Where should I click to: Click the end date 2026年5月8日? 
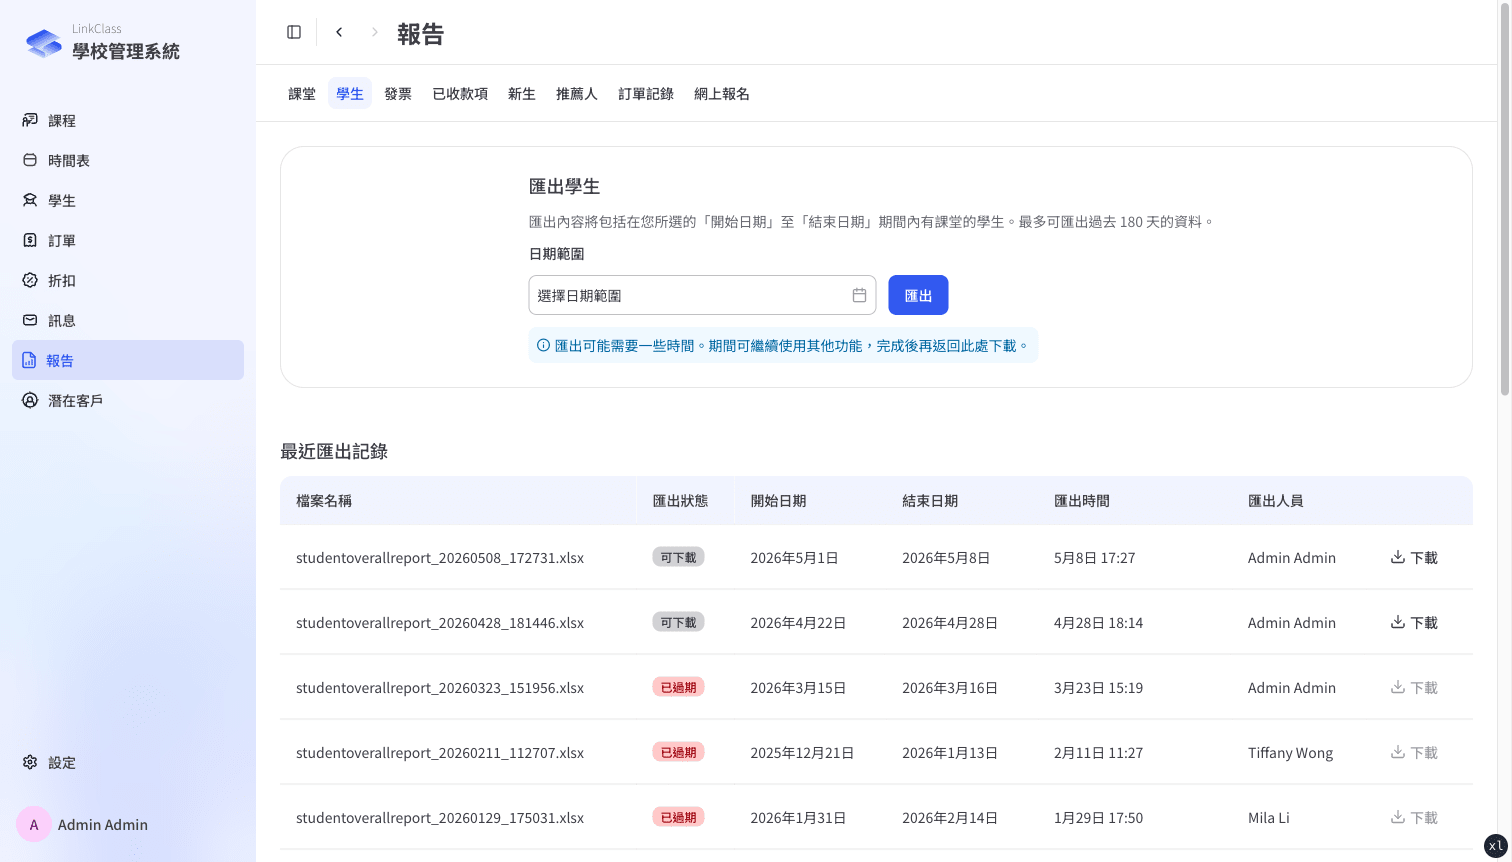click(x=946, y=557)
